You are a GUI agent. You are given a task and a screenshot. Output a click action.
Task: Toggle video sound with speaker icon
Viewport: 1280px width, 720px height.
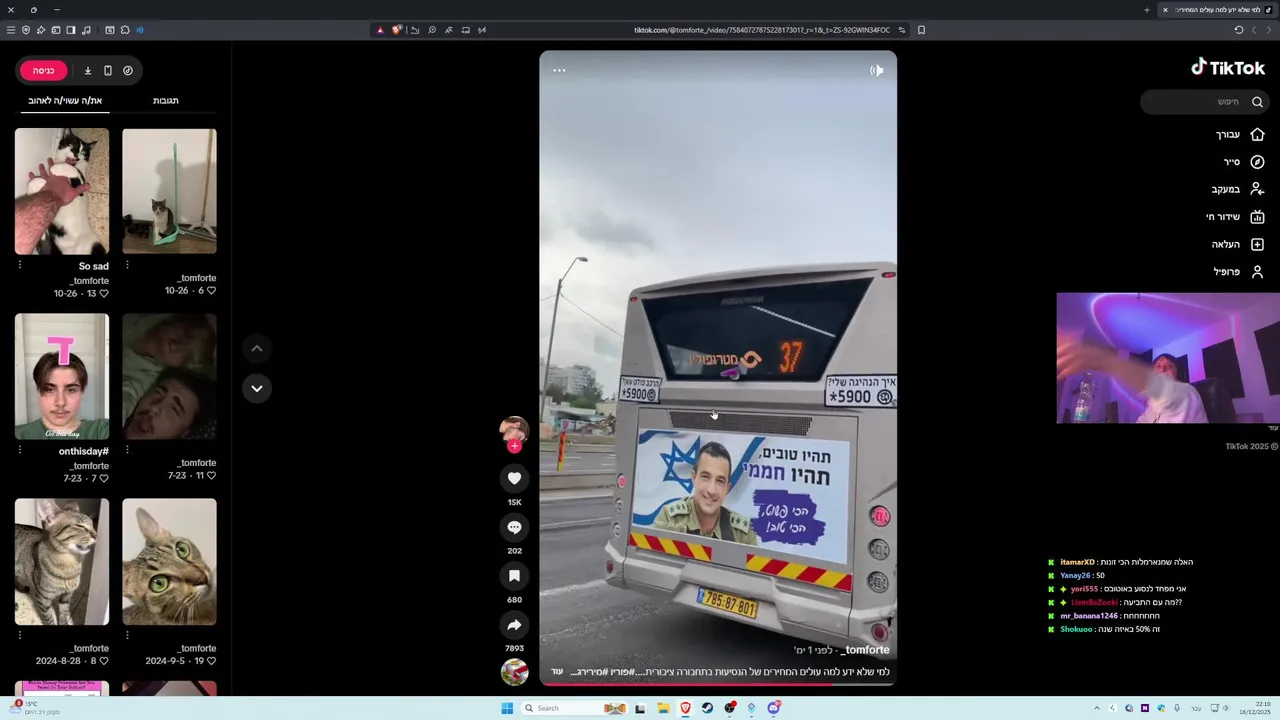[876, 70]
